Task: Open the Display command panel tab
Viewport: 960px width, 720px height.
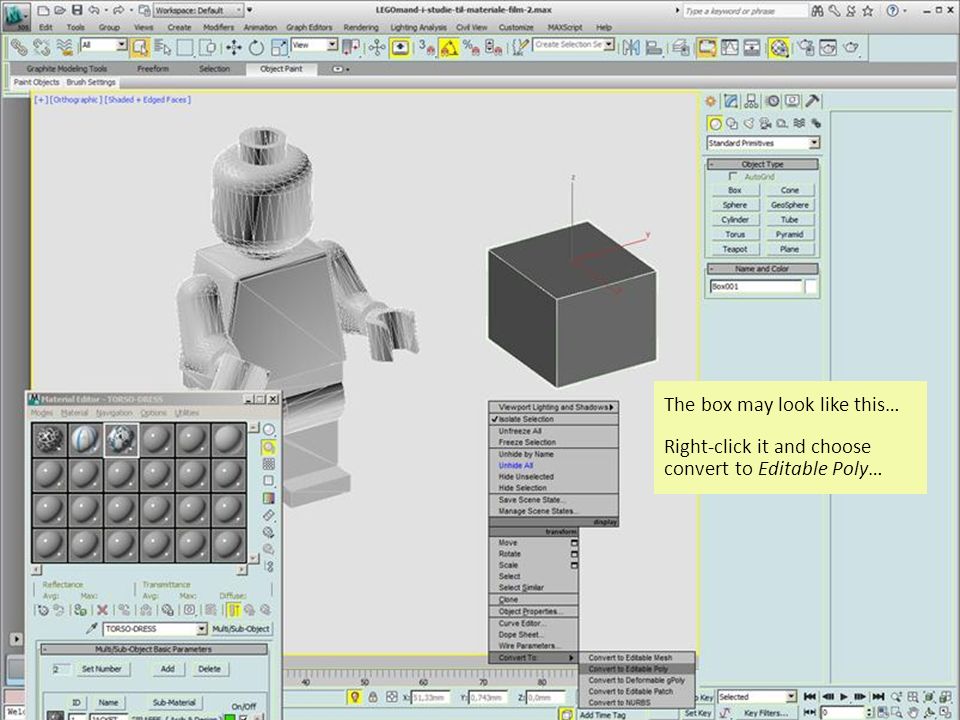Action: [792, 101]
